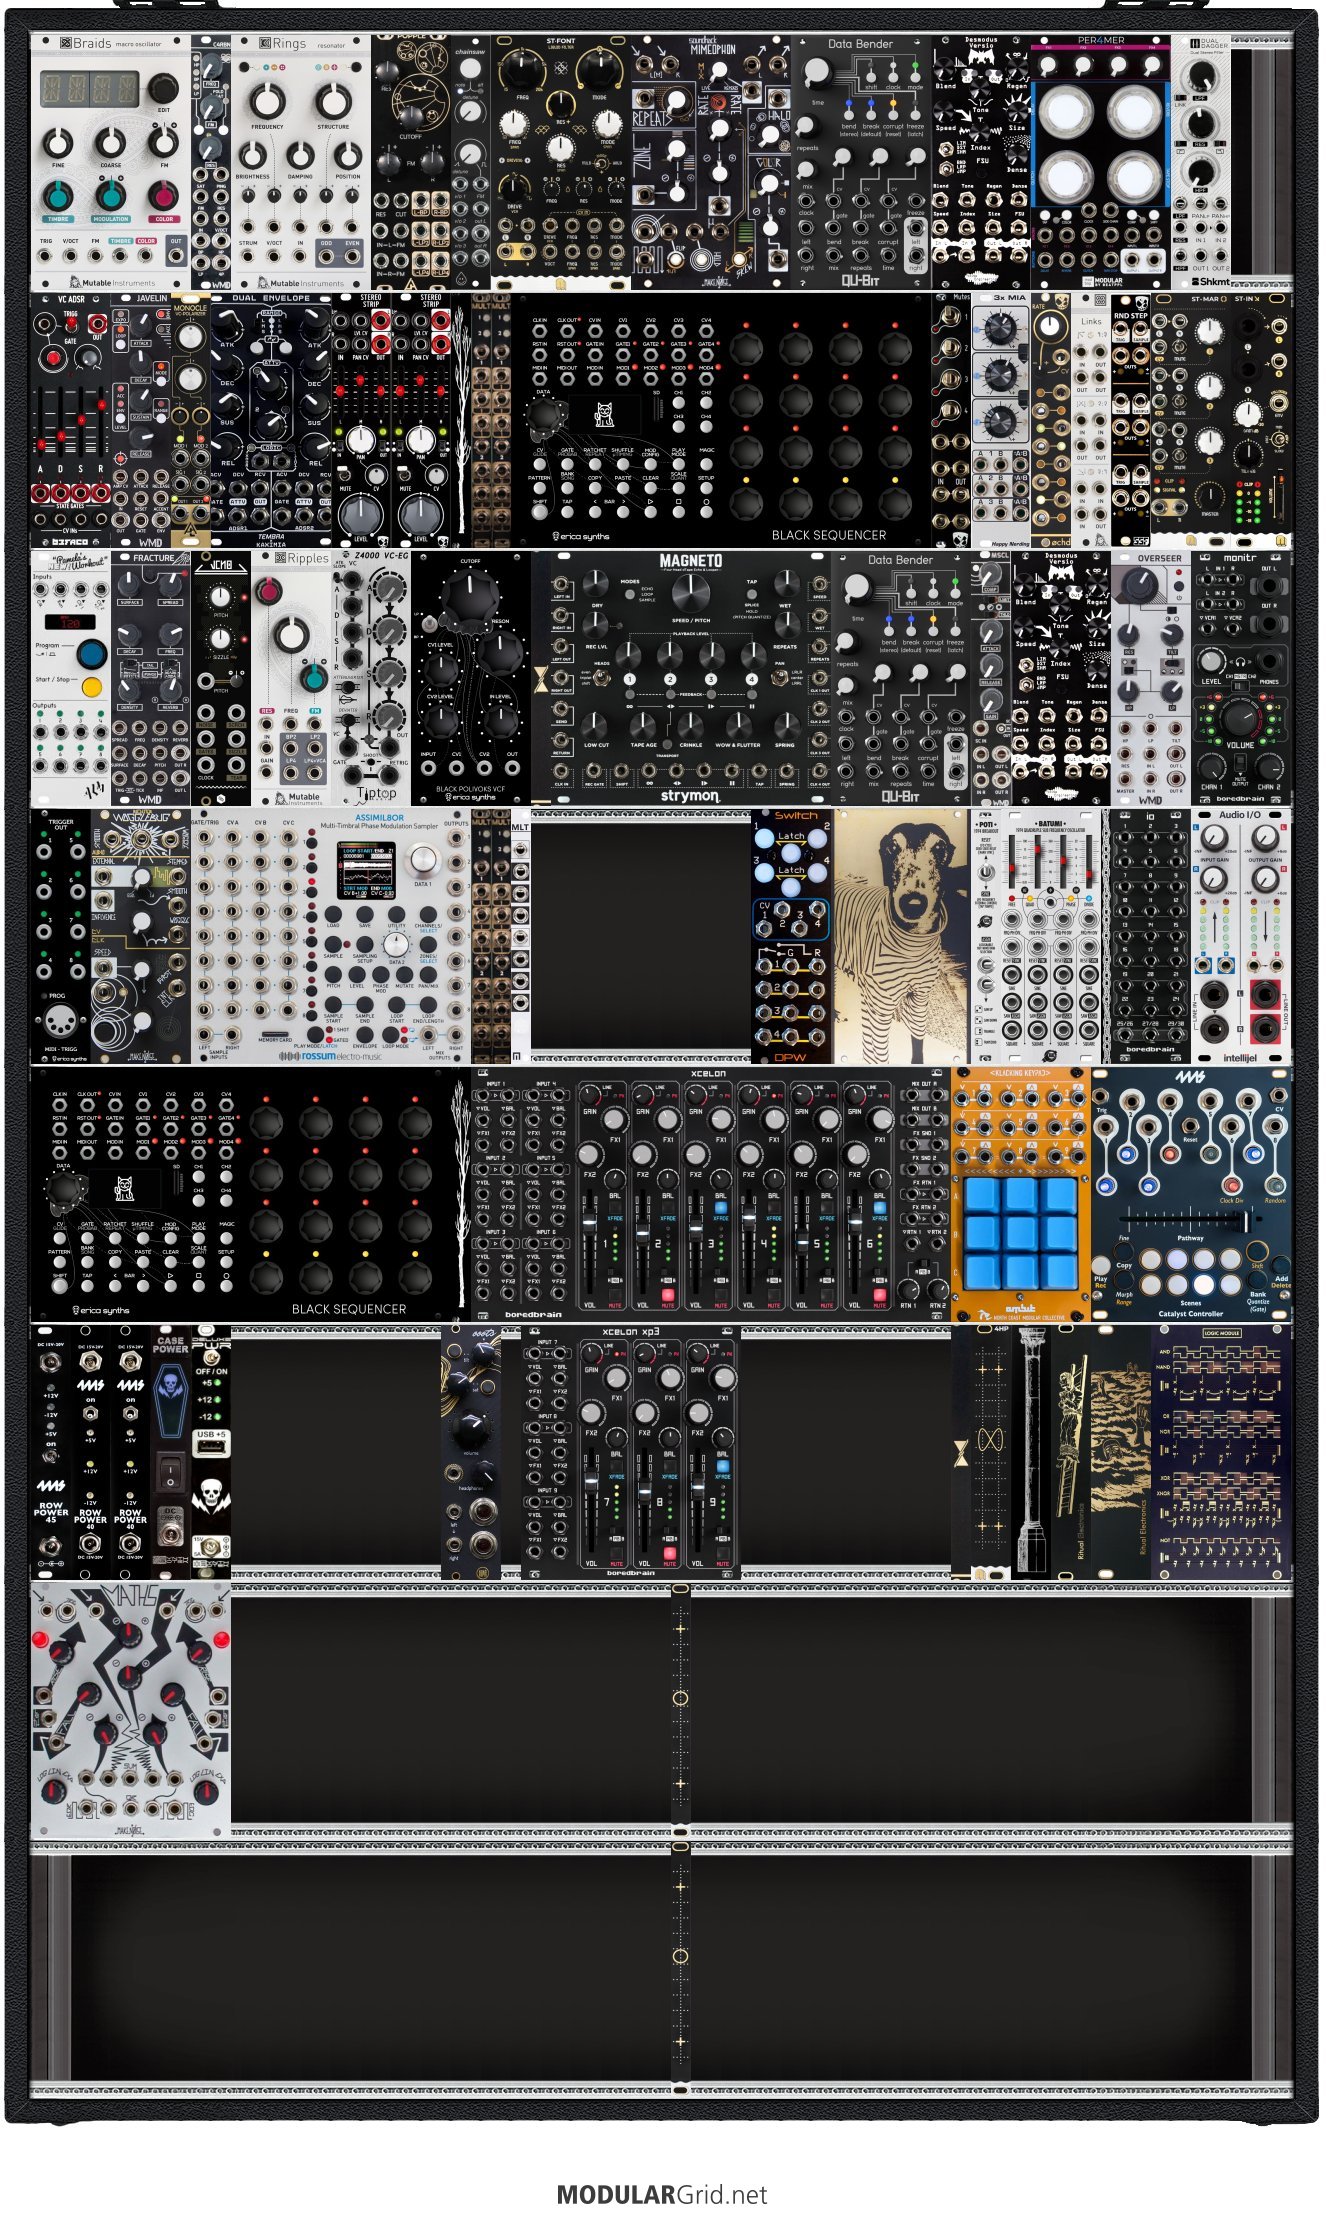Click the strymon logo on the Magneto module
1326x2216 pixels.
pos(689,796)
